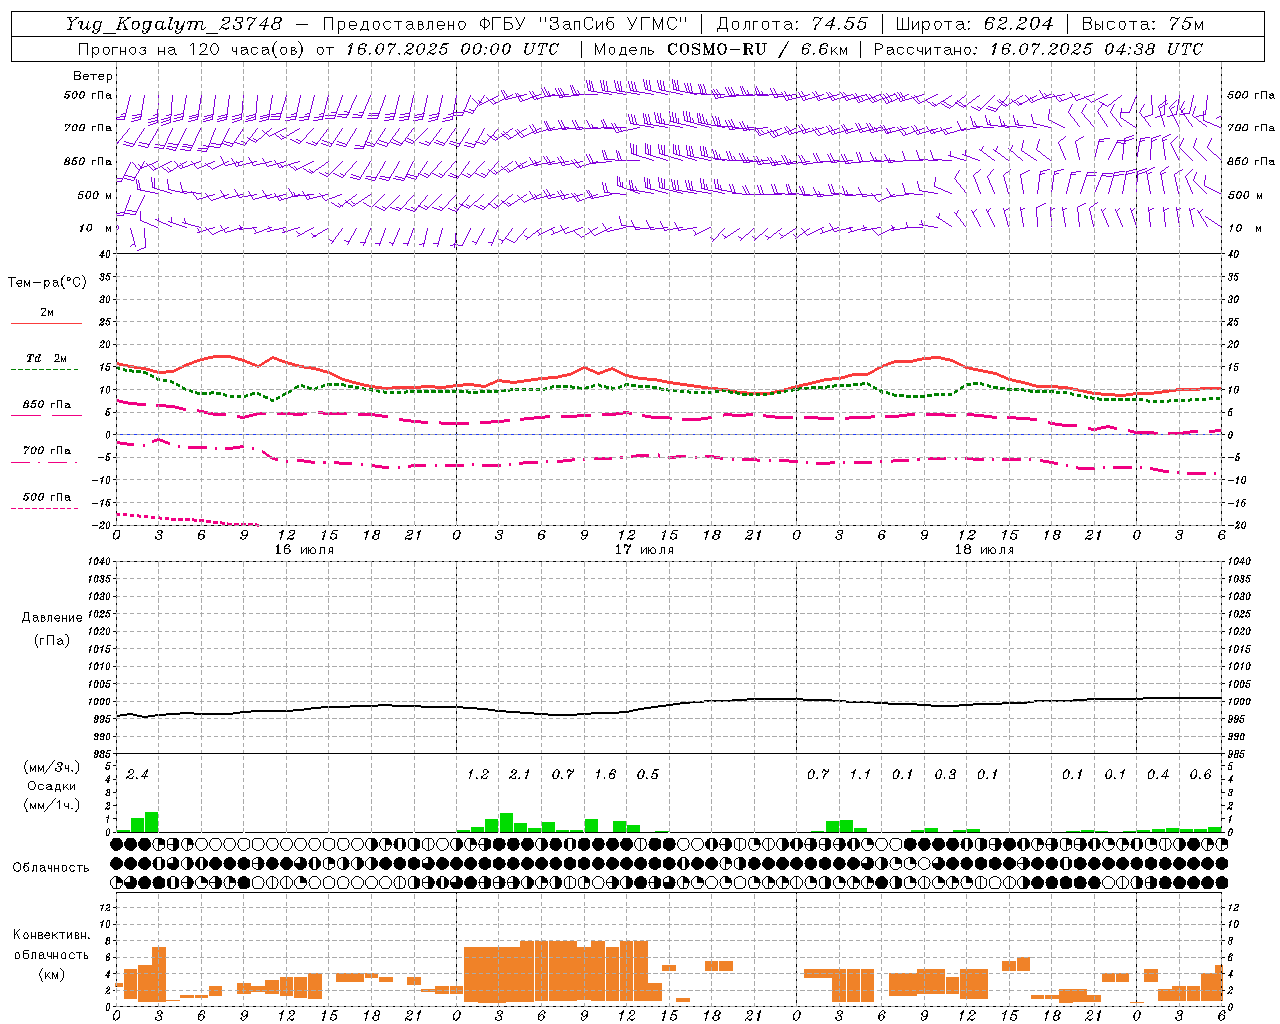
Task: Click the '16 июля' date label
Action: pos(304,550)
